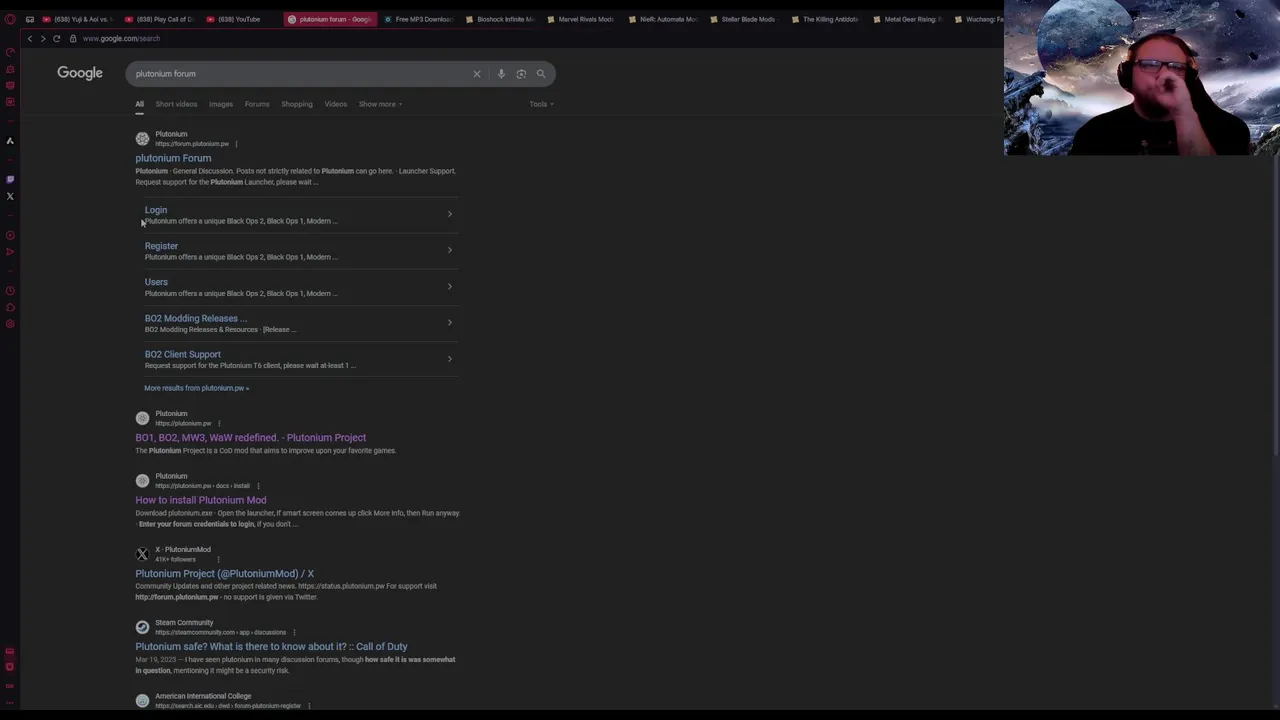
Task: Open the Tools dropdown
Action: coord(541,104)
